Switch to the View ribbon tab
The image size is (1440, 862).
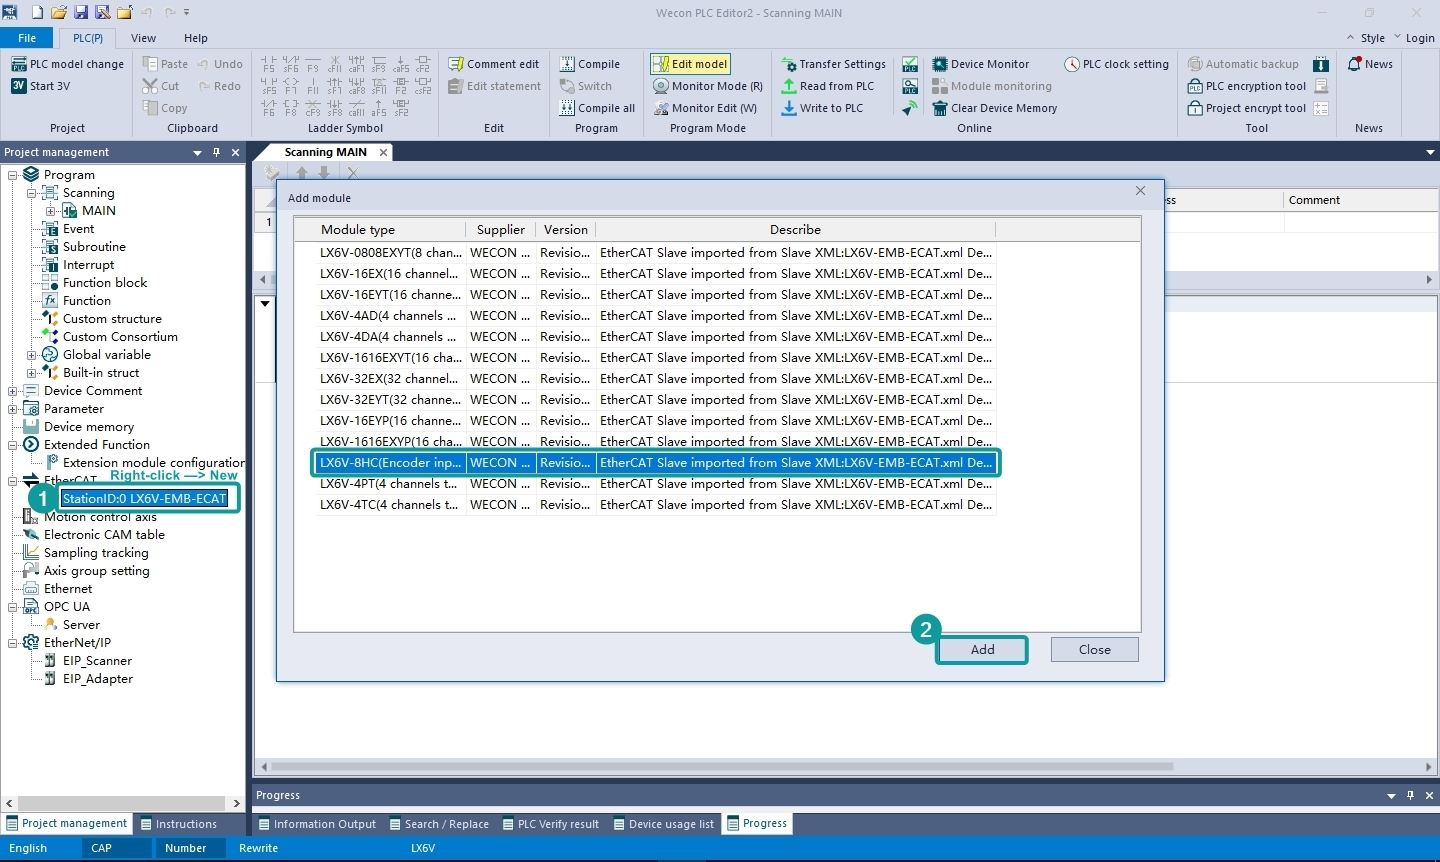tap(144, 38)
